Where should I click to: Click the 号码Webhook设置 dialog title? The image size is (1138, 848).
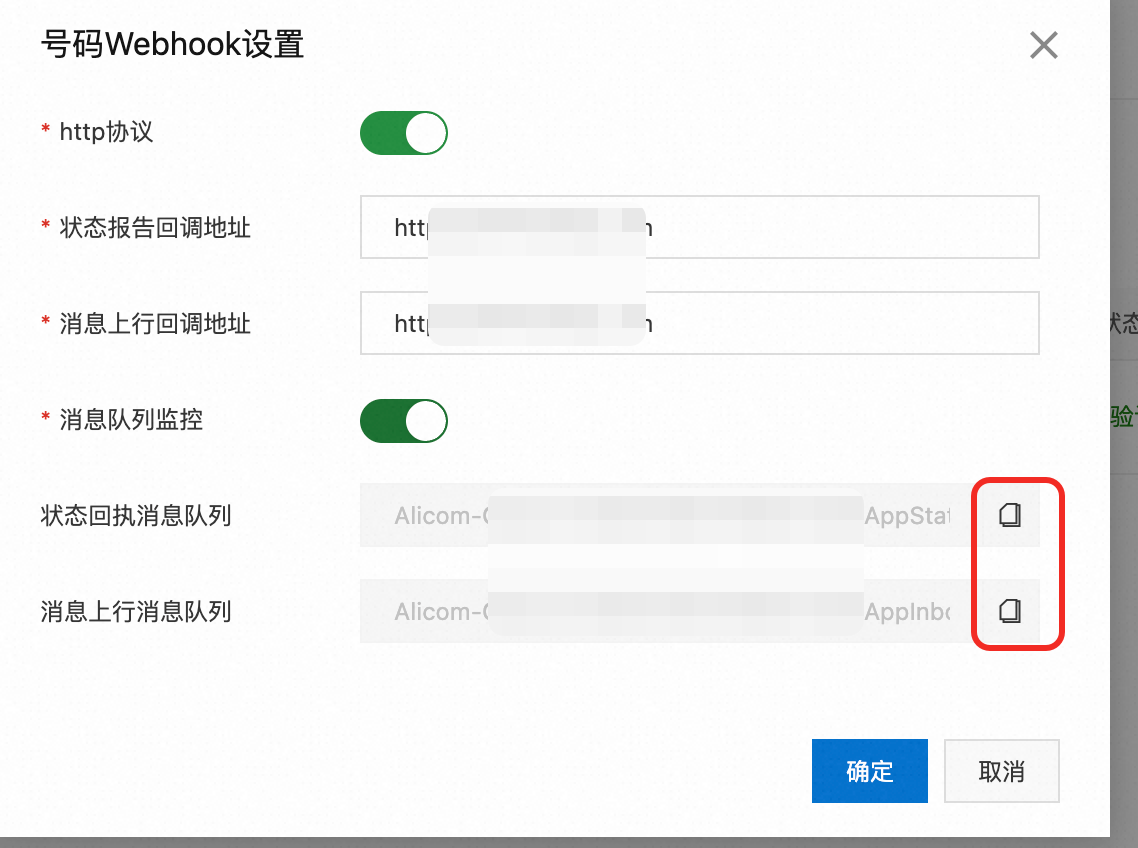[172, 45]
